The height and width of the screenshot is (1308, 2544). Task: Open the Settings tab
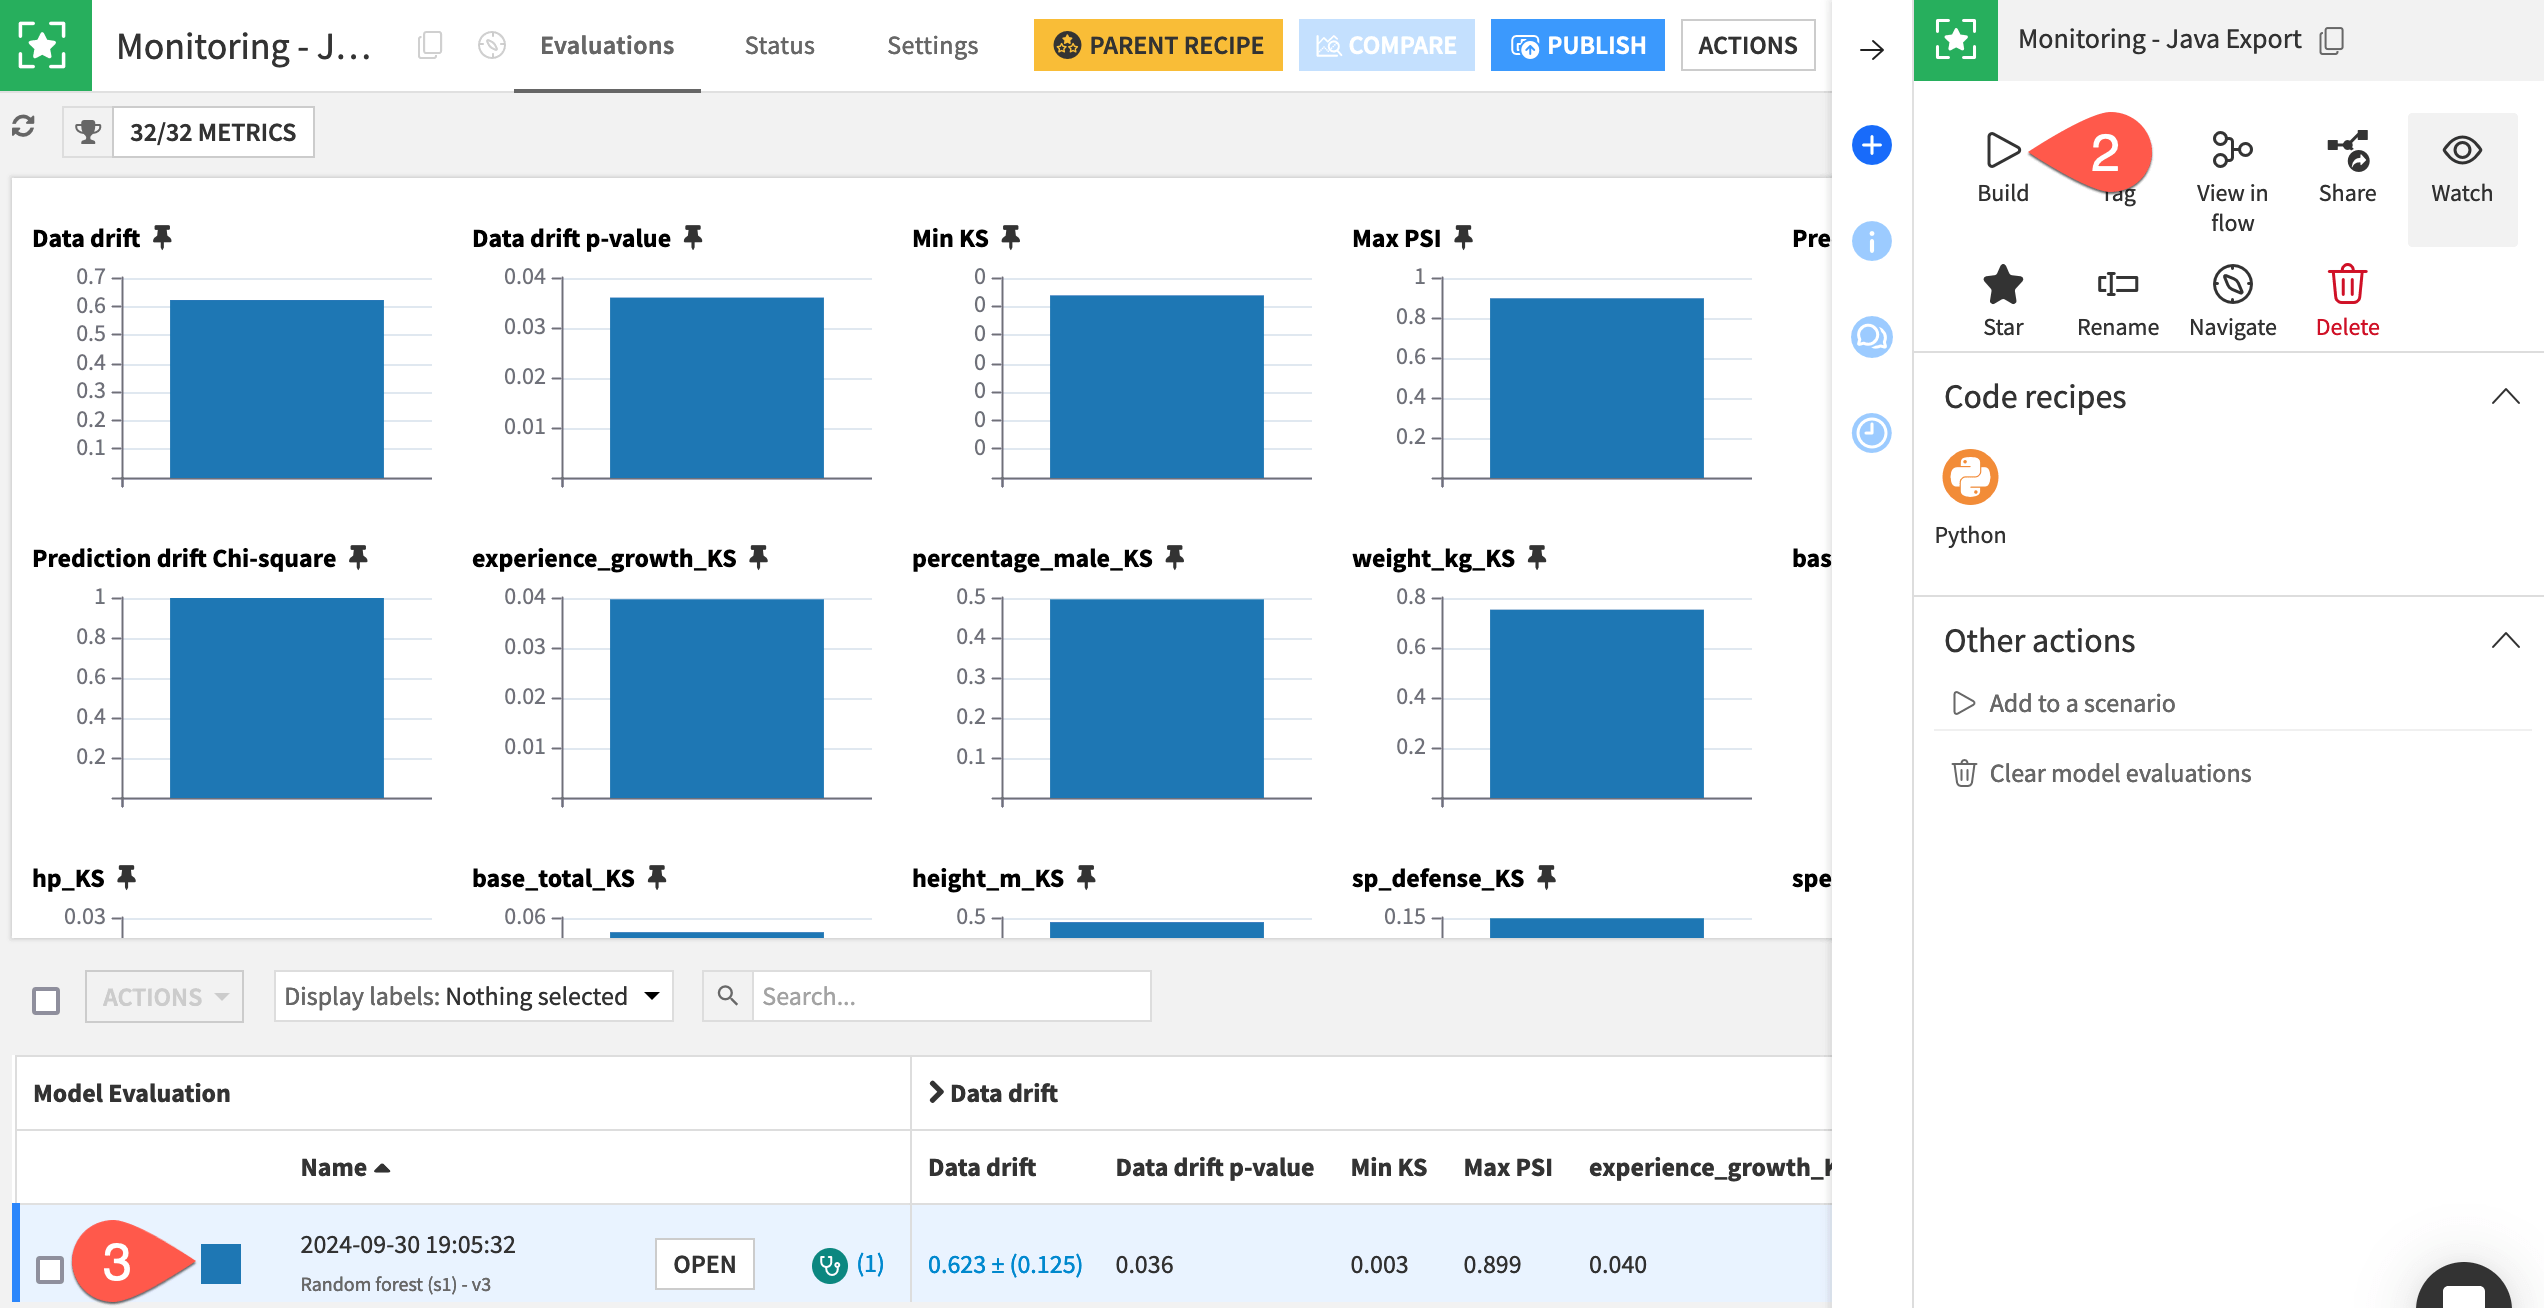(932, 45)
